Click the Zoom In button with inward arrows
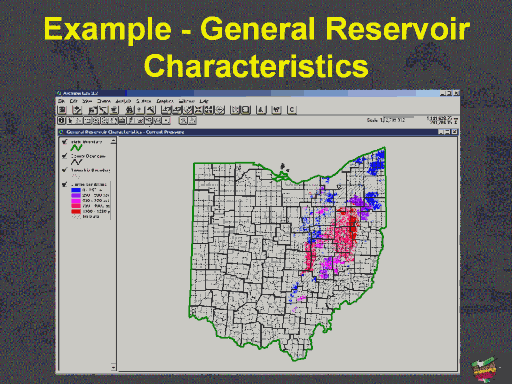The image size is (512, 384). (199, 110)
